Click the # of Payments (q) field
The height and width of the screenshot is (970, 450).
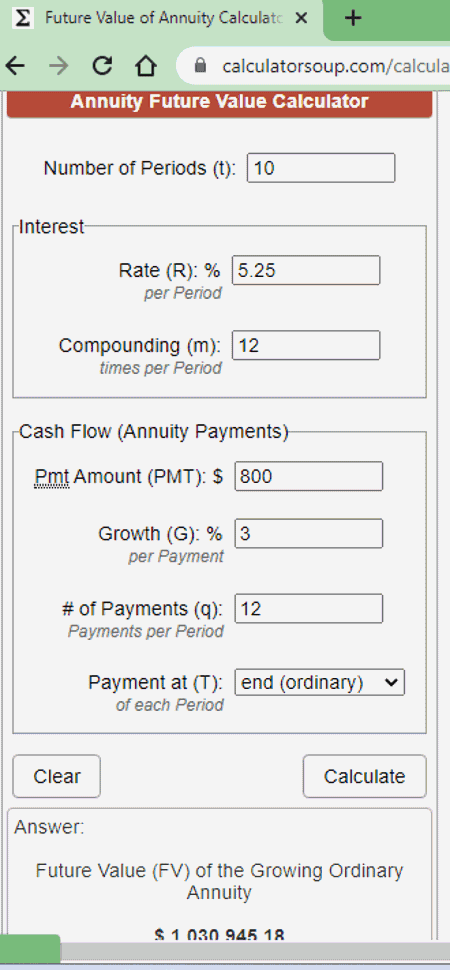308,609
